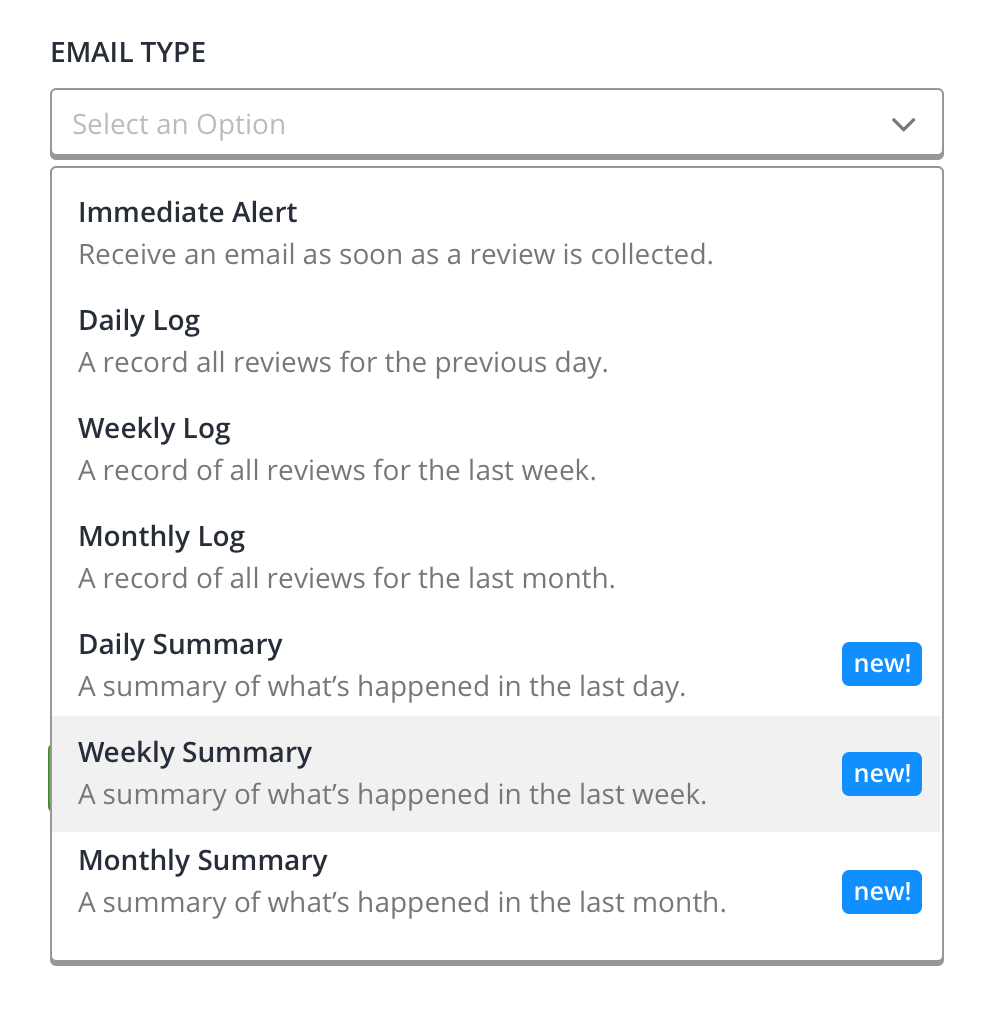
Task: Click the new! badge beside Weekly Summary
Action: click(882, 773)
